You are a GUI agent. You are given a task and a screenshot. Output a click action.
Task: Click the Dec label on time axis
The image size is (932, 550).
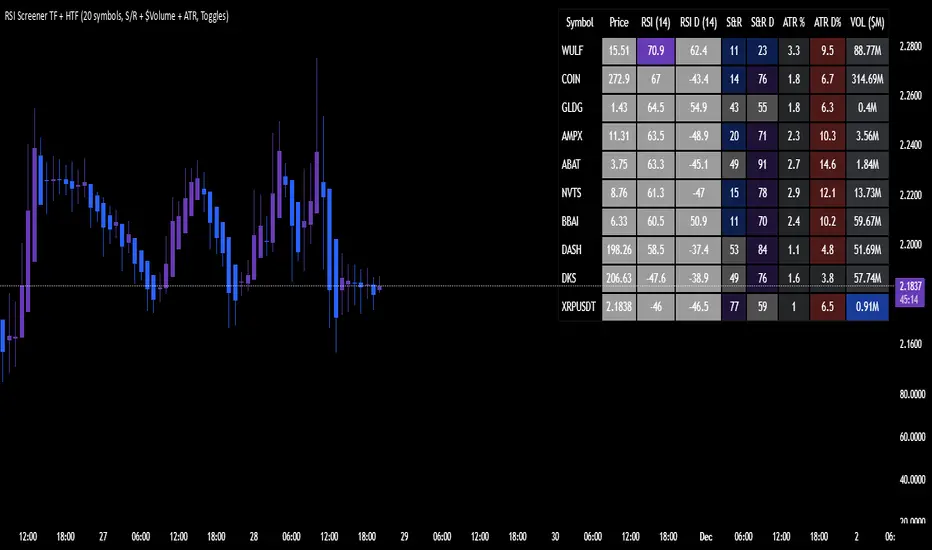click(706, 537)
